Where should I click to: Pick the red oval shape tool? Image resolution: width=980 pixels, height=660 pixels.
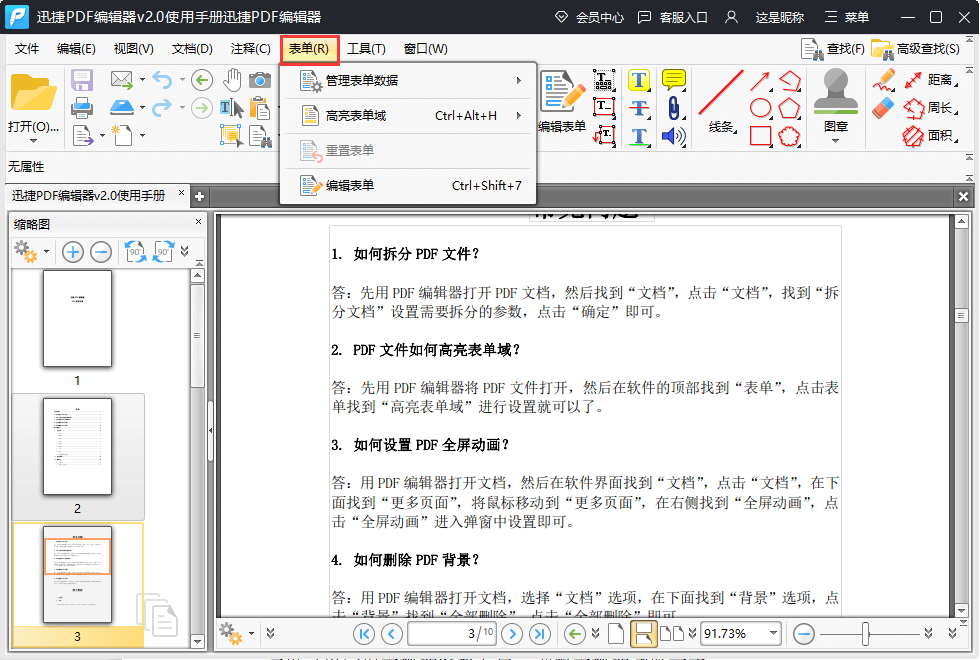(x=761, y=108)
